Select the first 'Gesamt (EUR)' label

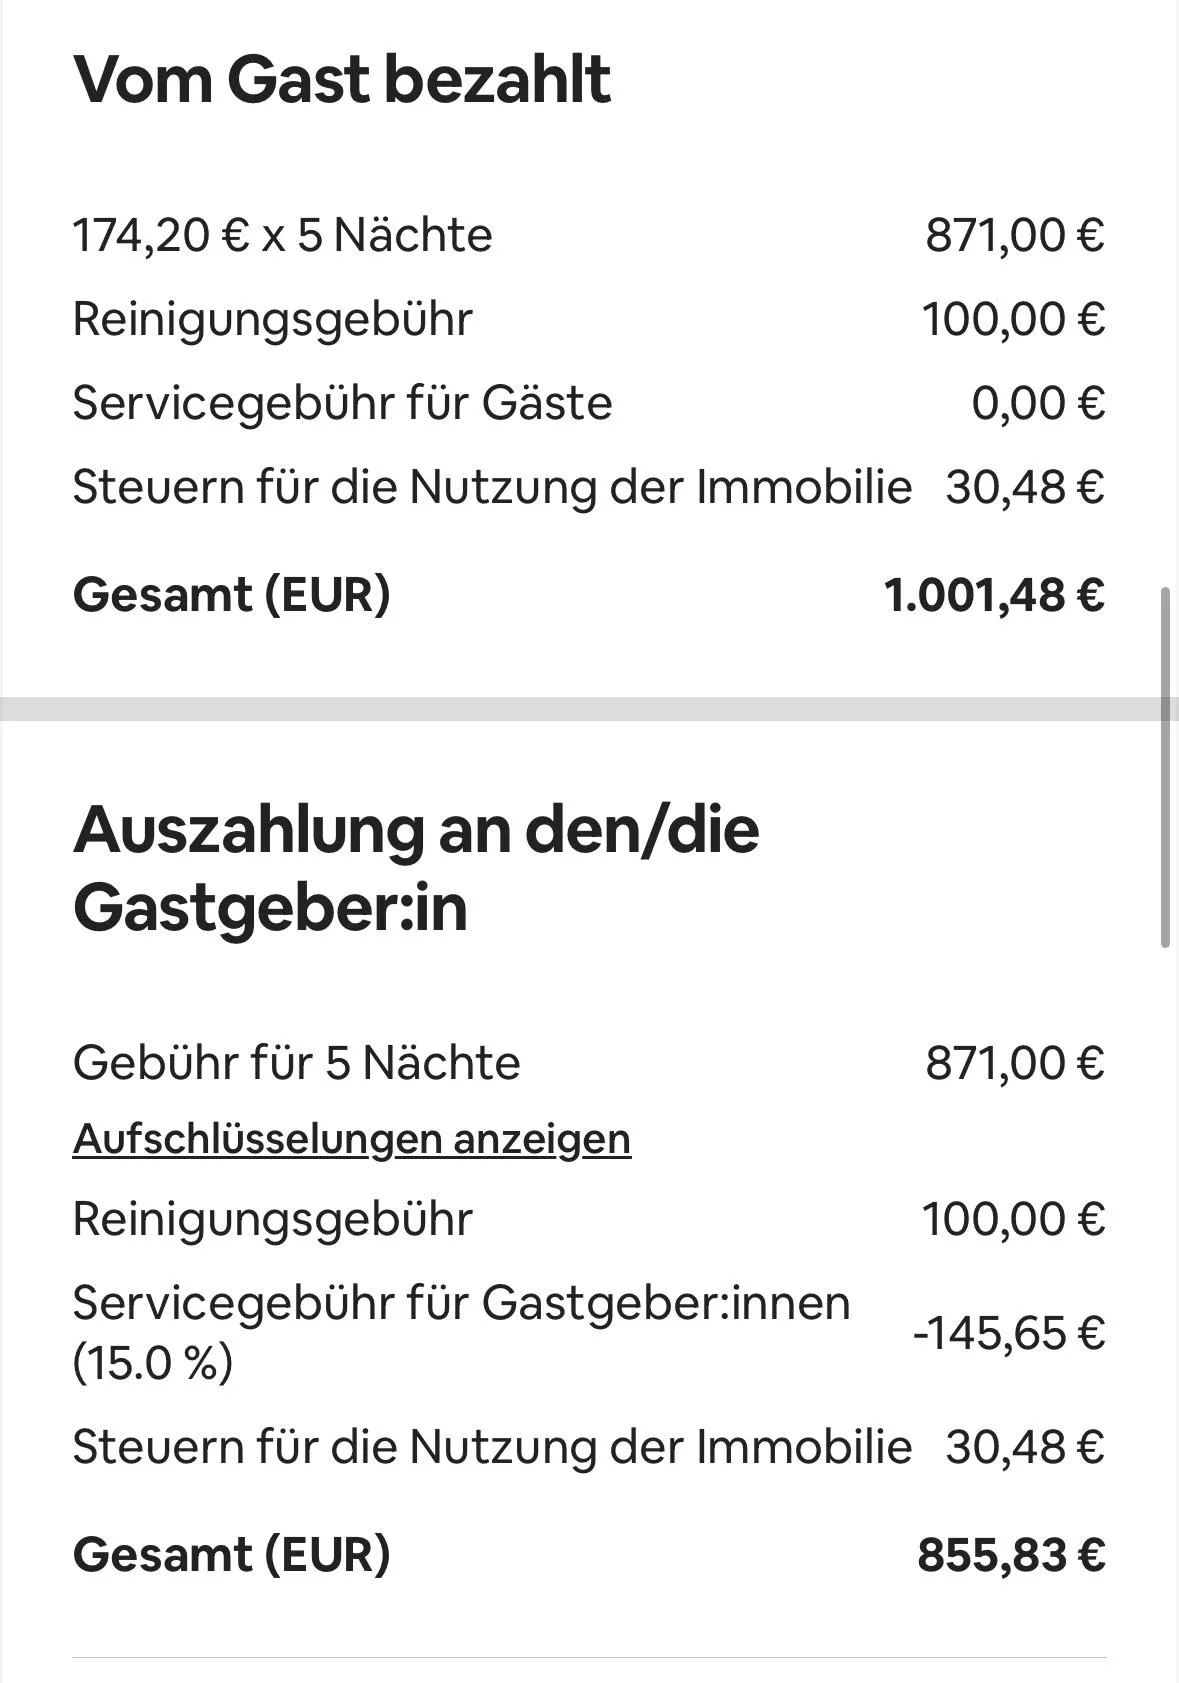click(231, 594)
